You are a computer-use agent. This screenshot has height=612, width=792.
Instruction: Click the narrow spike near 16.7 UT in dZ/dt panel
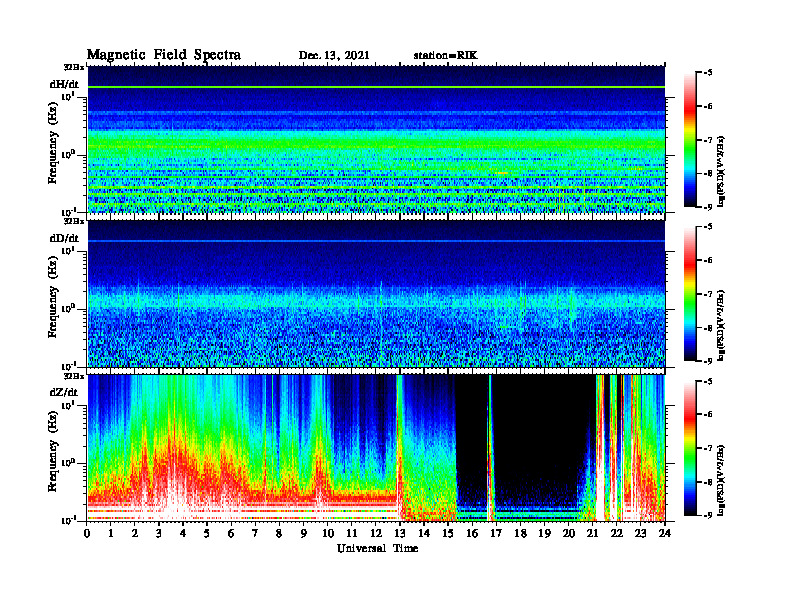coord(489,447)
